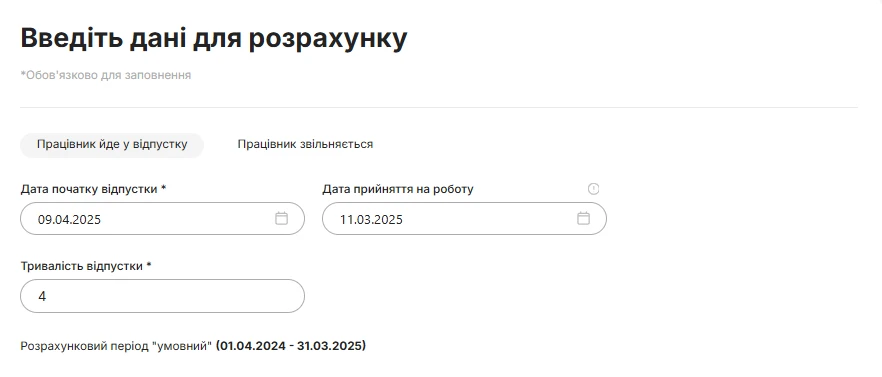
Task: Click the Розрахунковий період label text
Action: point(85,345)
